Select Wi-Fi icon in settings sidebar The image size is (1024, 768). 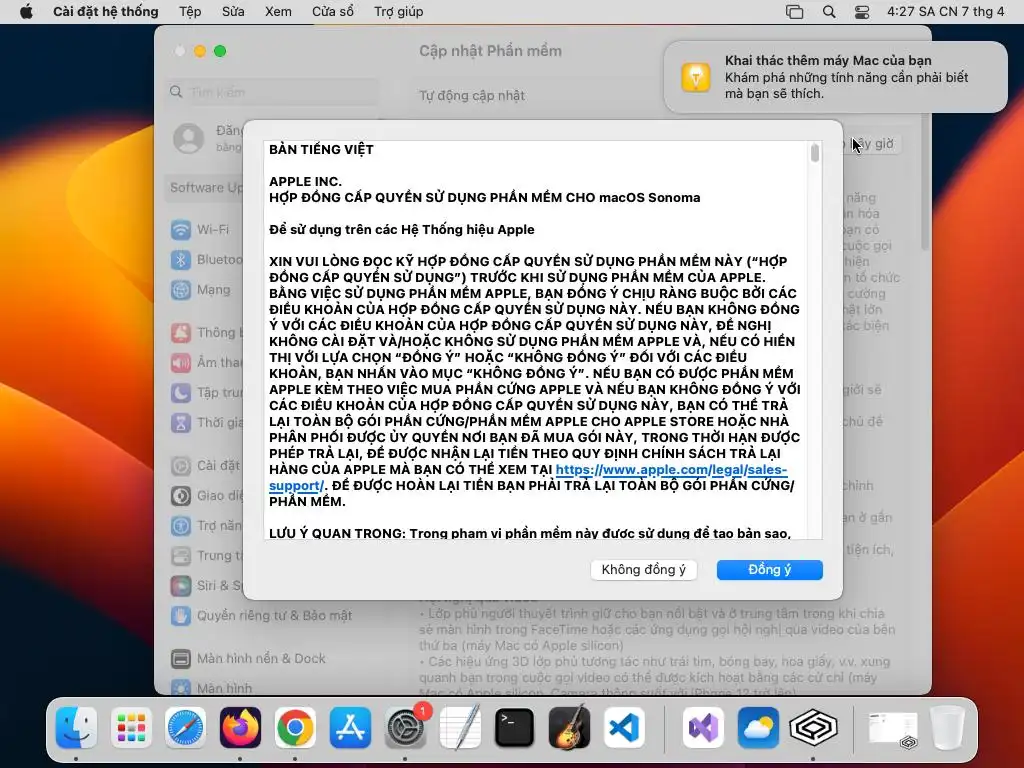coord(181,230)
